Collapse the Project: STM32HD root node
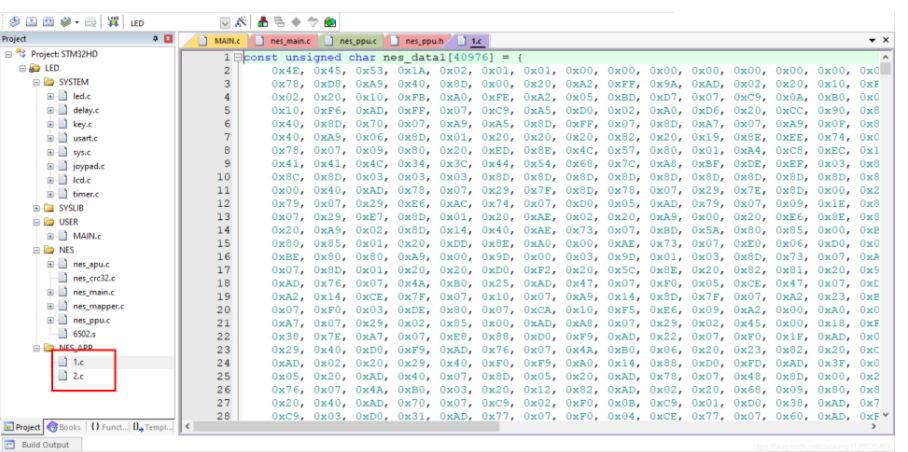908x452 pixels. pos(9,54)
